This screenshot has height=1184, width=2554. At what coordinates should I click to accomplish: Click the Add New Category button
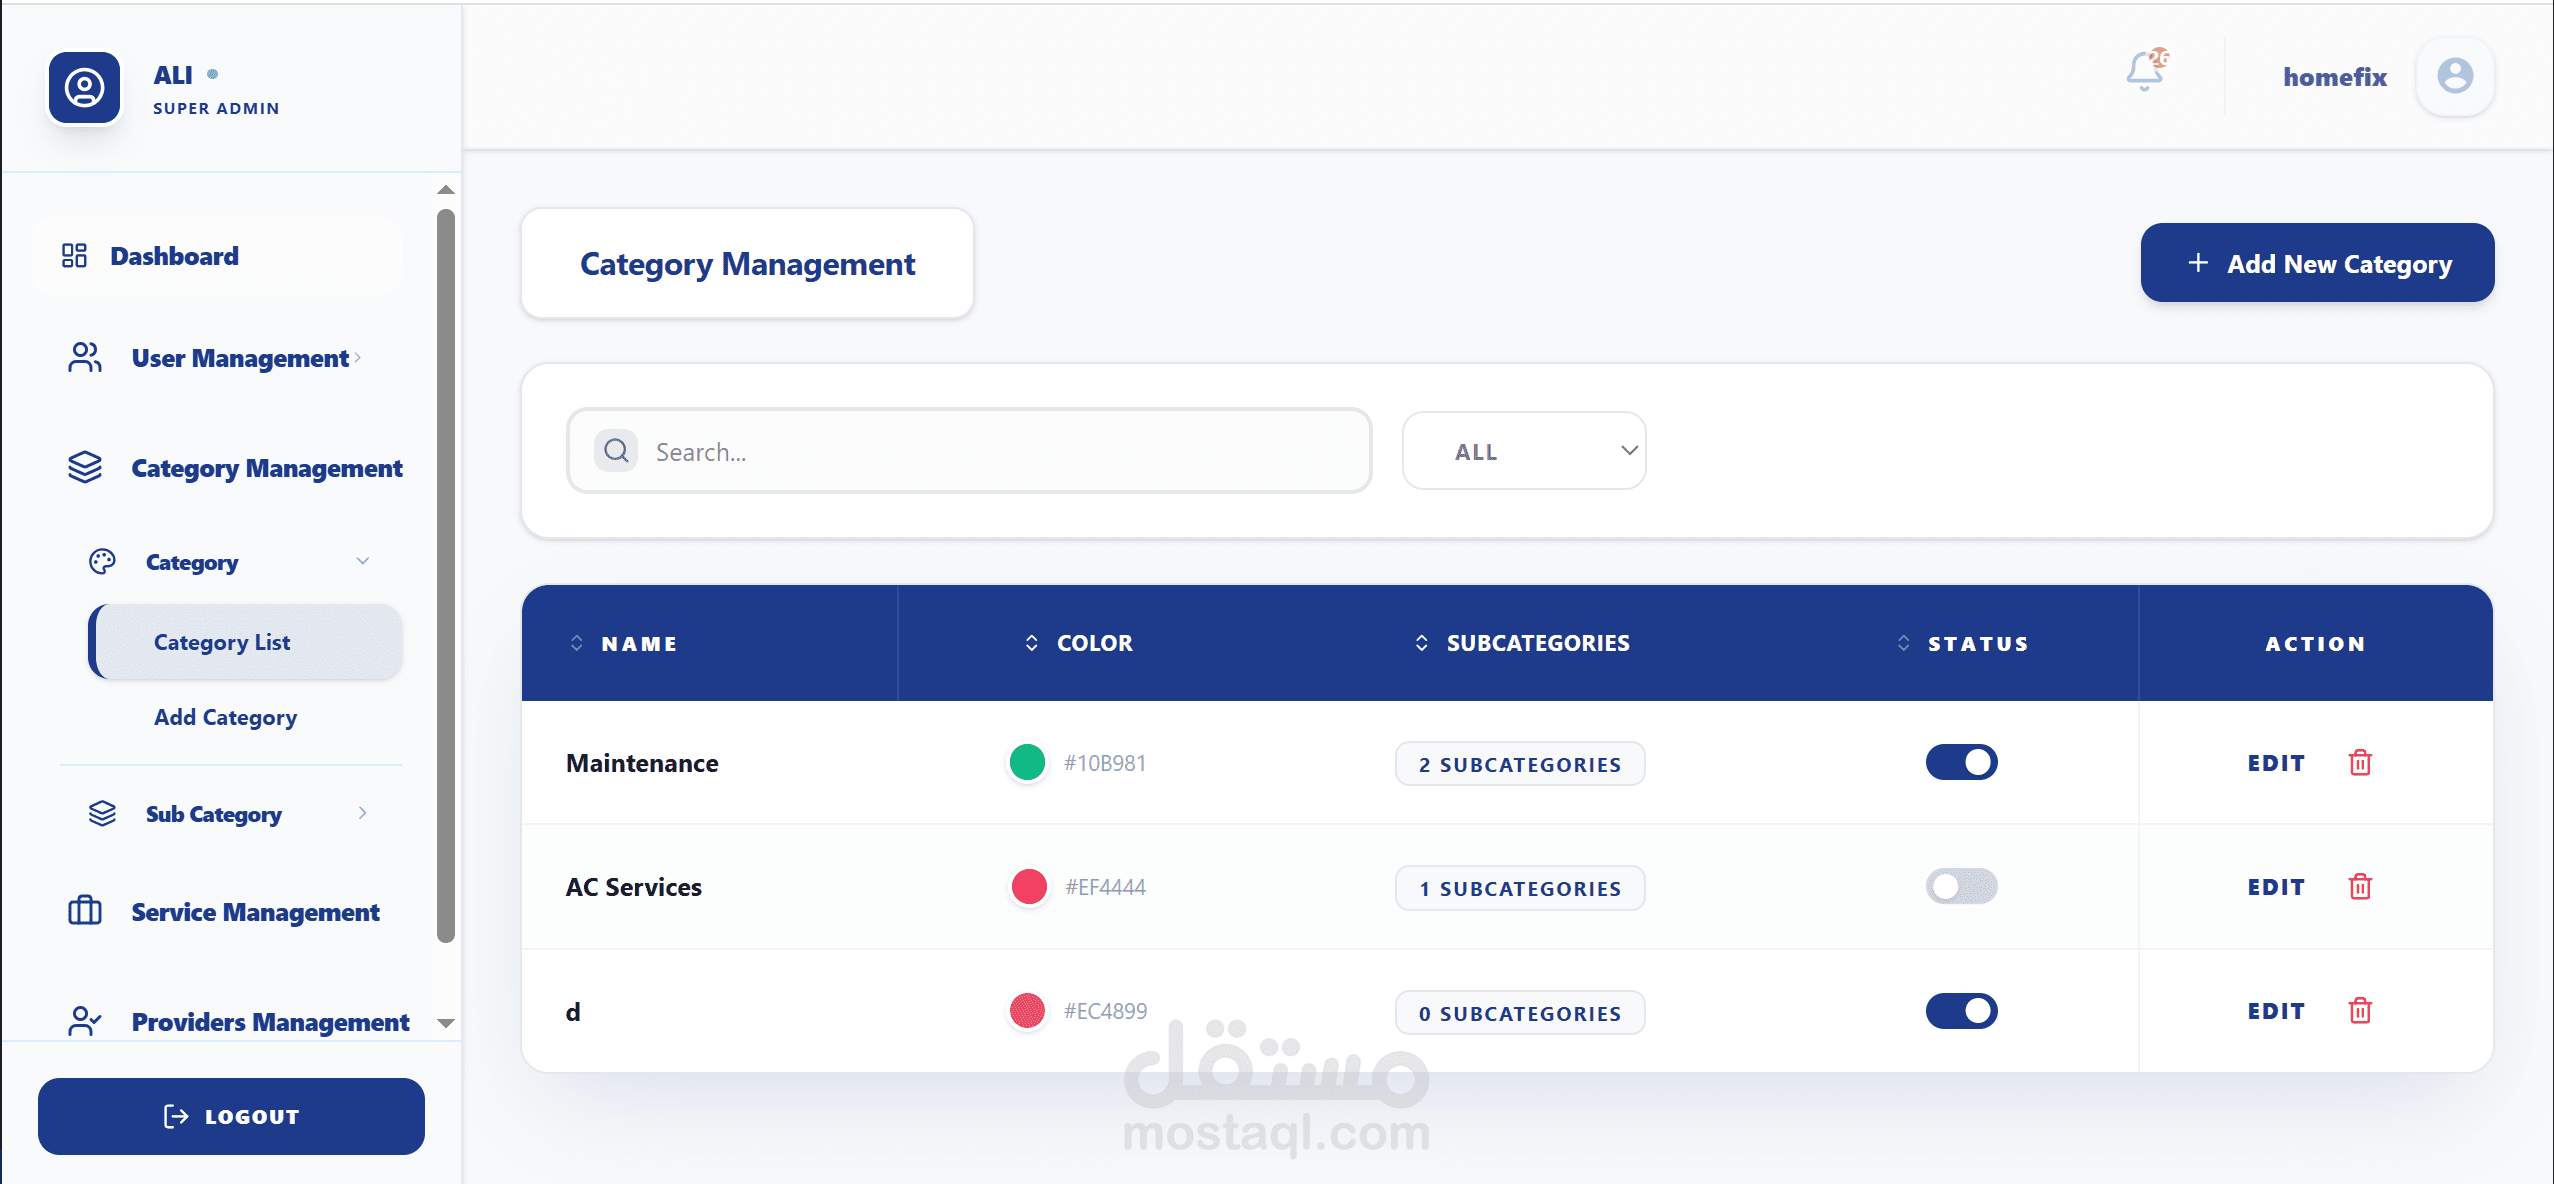(x=2317, y=263)
